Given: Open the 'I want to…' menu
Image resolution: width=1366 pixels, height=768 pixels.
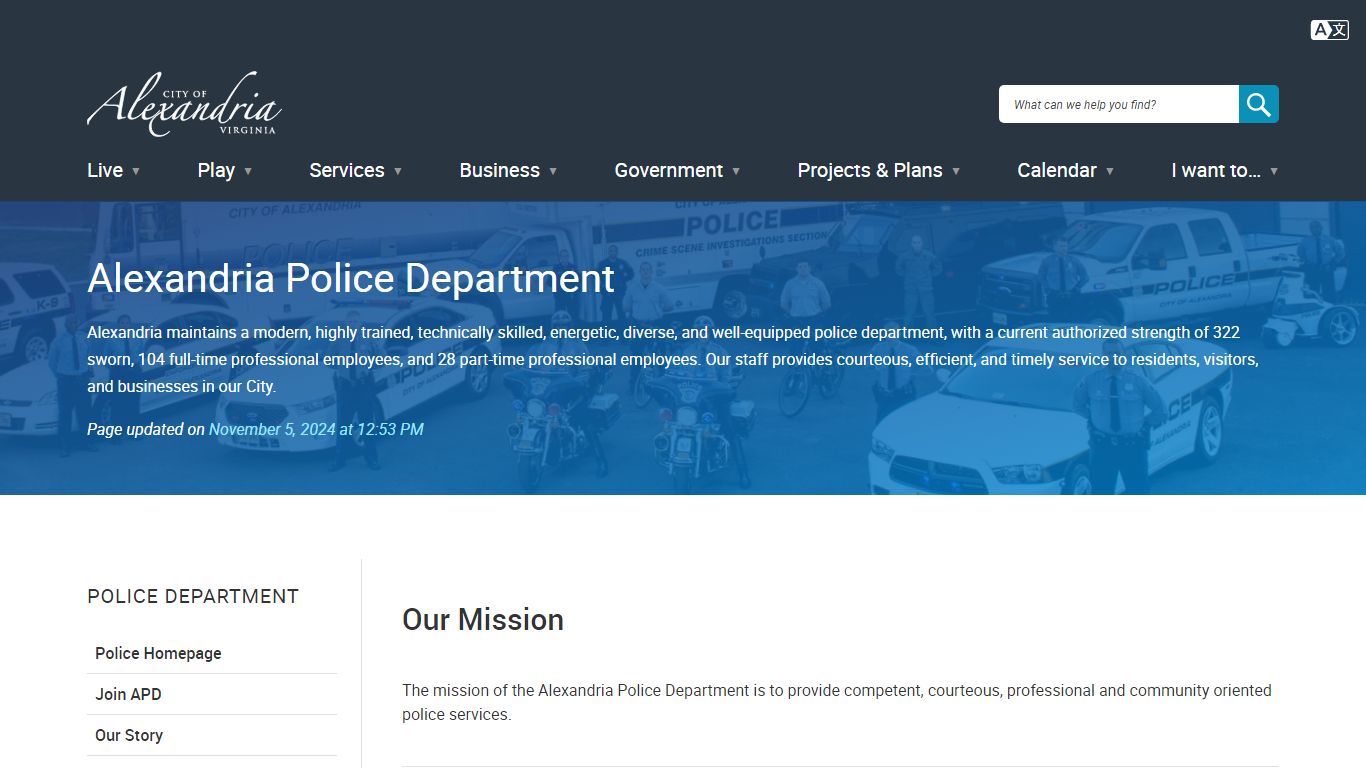Looking at the screenshot, I should click(x=1216, y=170).
